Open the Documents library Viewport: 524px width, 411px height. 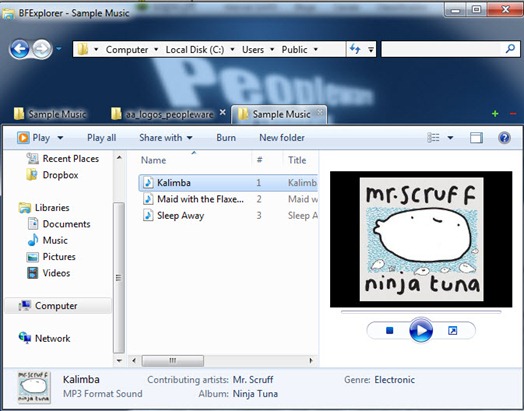[59, 224]
